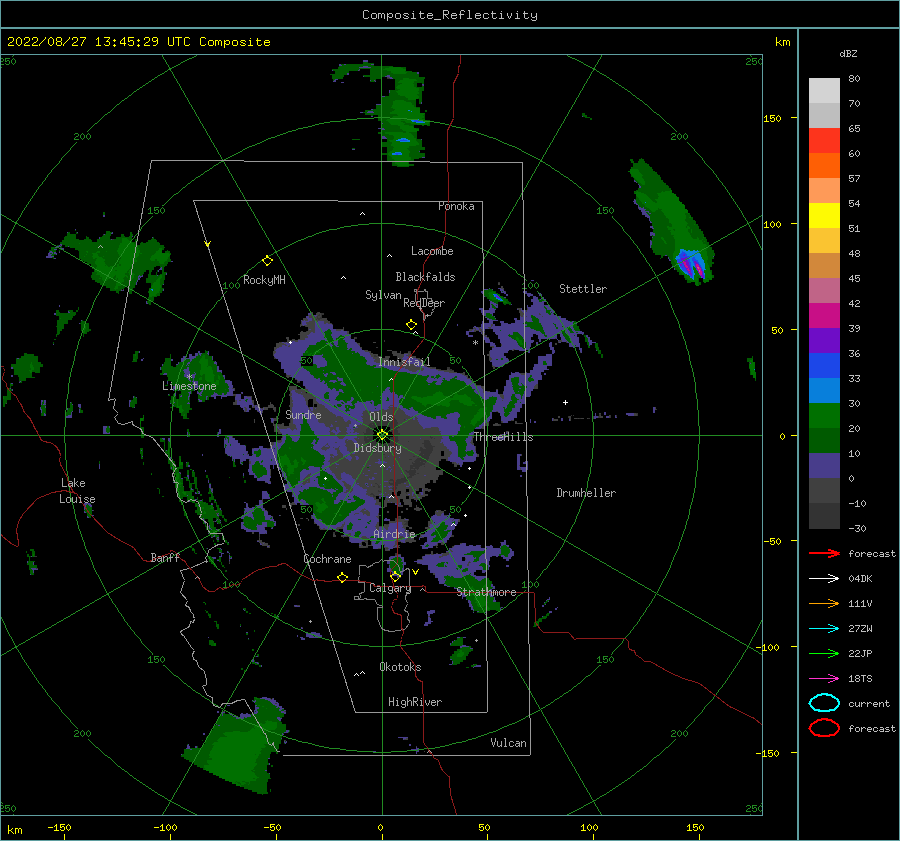The width and height of the screenshot is (900, 841).
Task: Click the orange 111V arrow in legend
Action: pyautogui.click(x=824, y=603)
